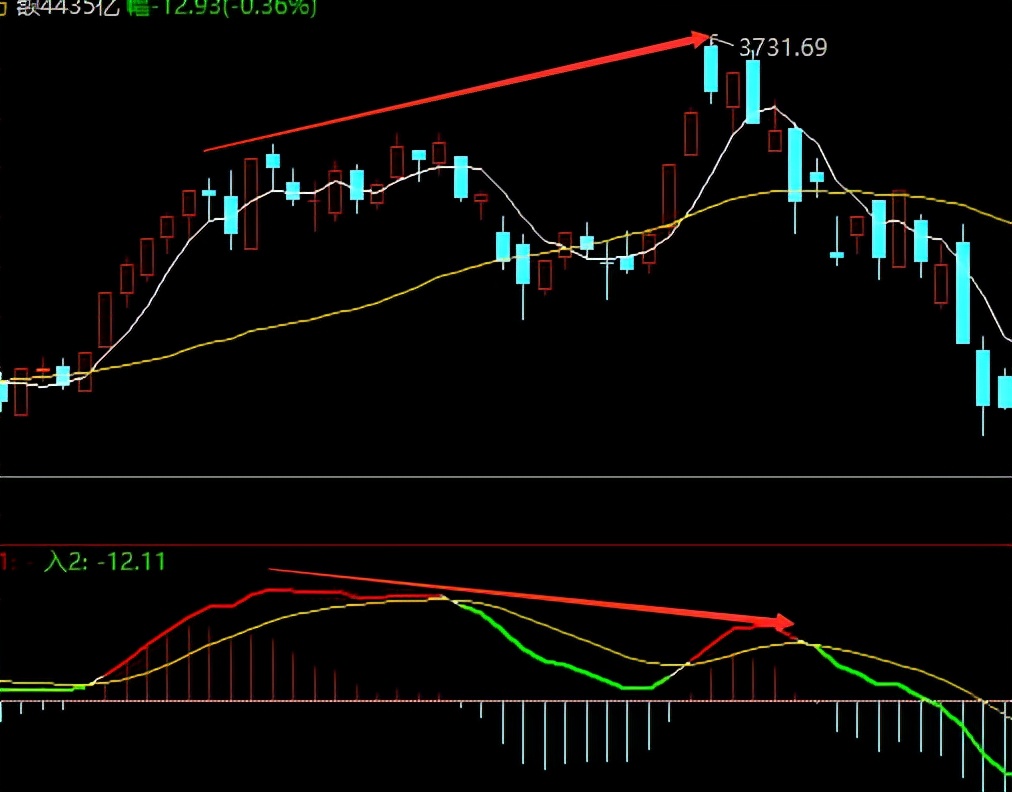Click the green 入2: -12.11 indicator label

click(x=105, y=562)
